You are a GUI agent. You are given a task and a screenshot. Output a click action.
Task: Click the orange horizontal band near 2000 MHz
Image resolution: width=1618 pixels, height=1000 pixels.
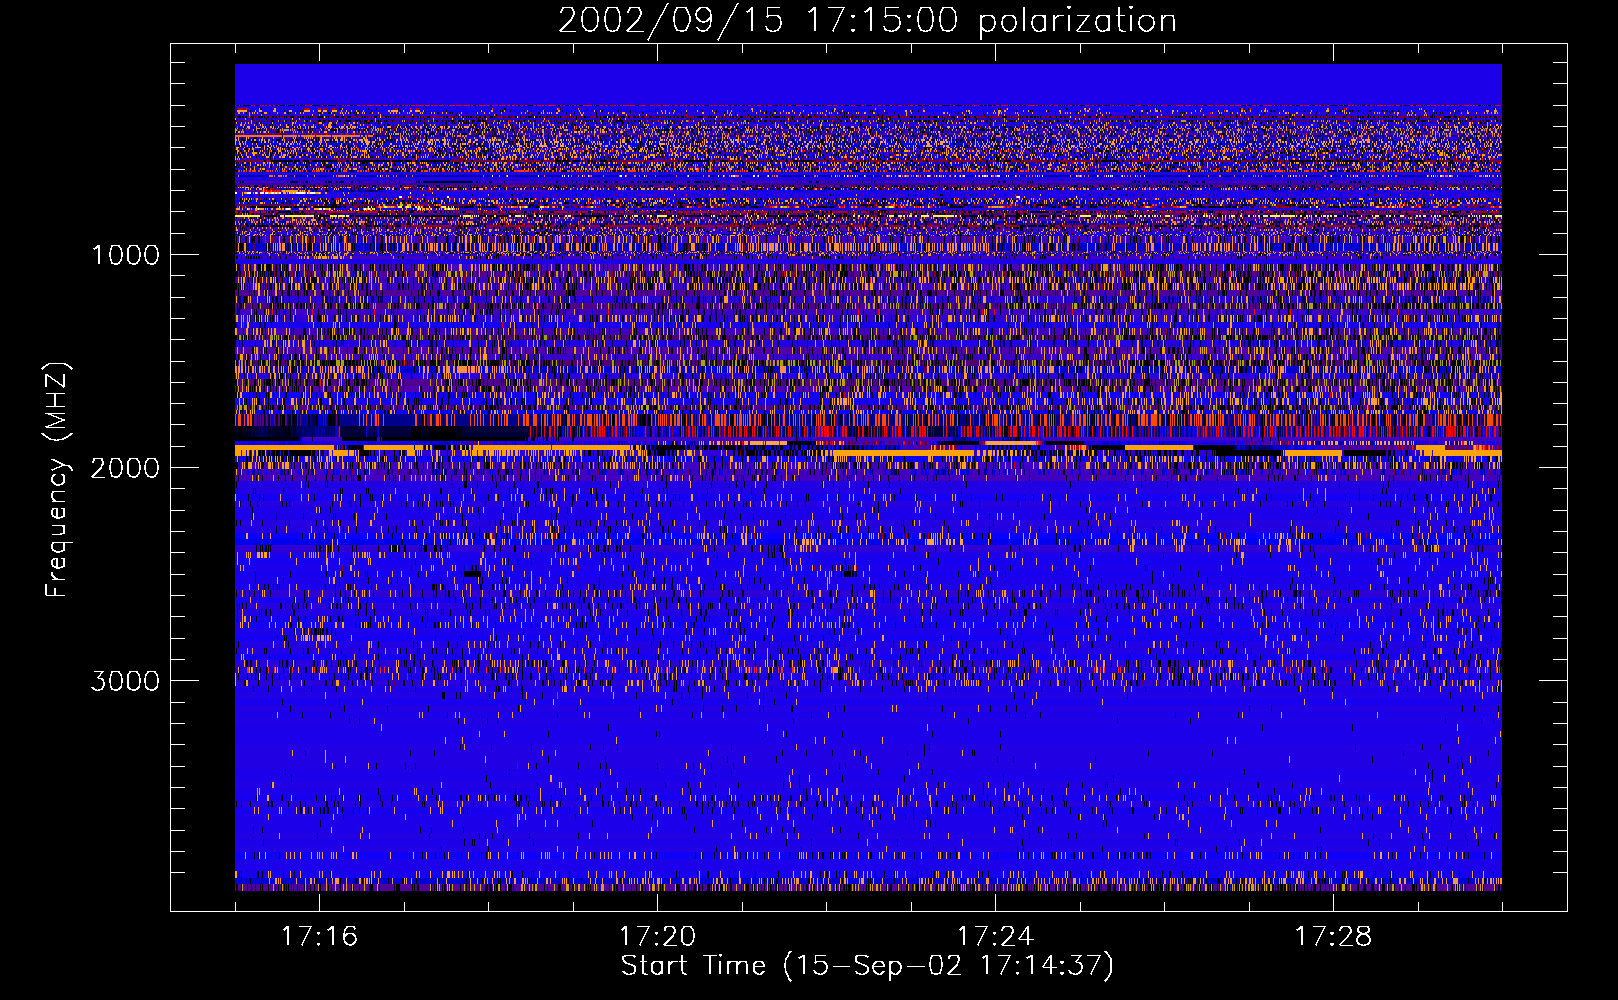tap(868, 450)
